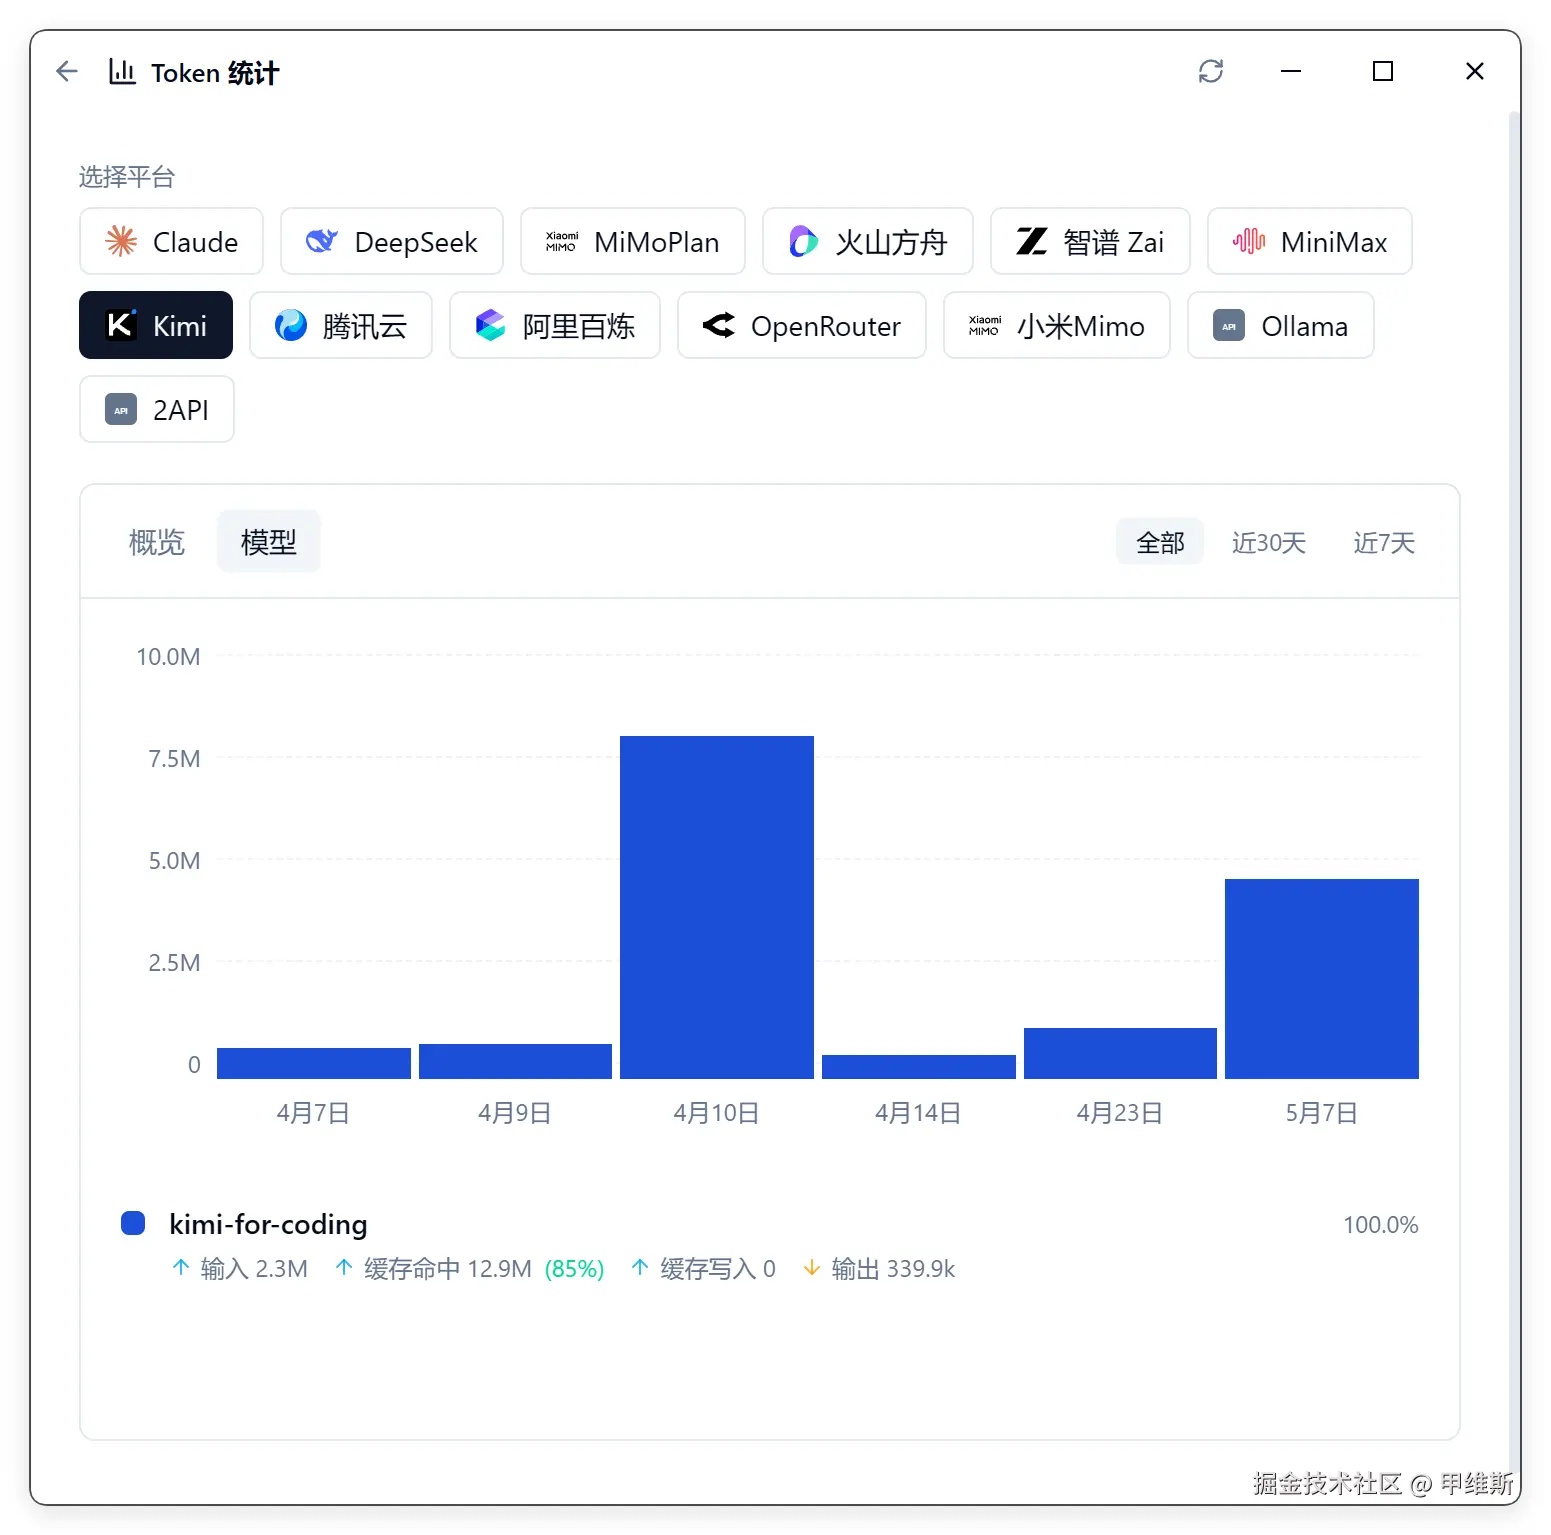Click the 缓存命中 12.9M stat
The image size is (1551, 1535).
coord(434,1268)
